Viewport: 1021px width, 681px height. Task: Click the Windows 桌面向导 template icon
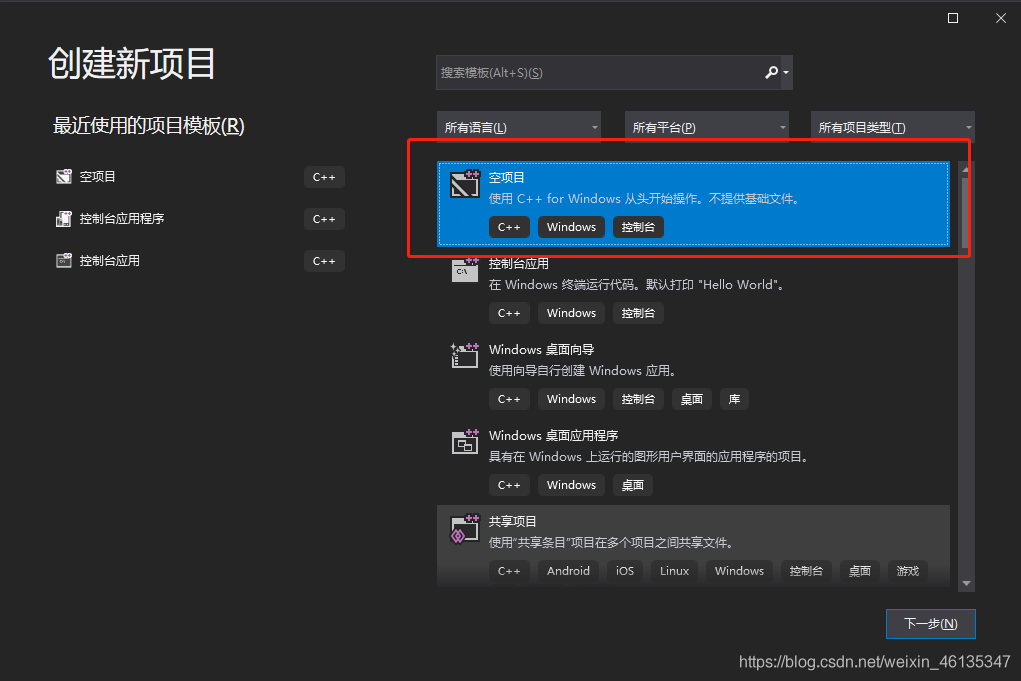(x=464, y=356)
